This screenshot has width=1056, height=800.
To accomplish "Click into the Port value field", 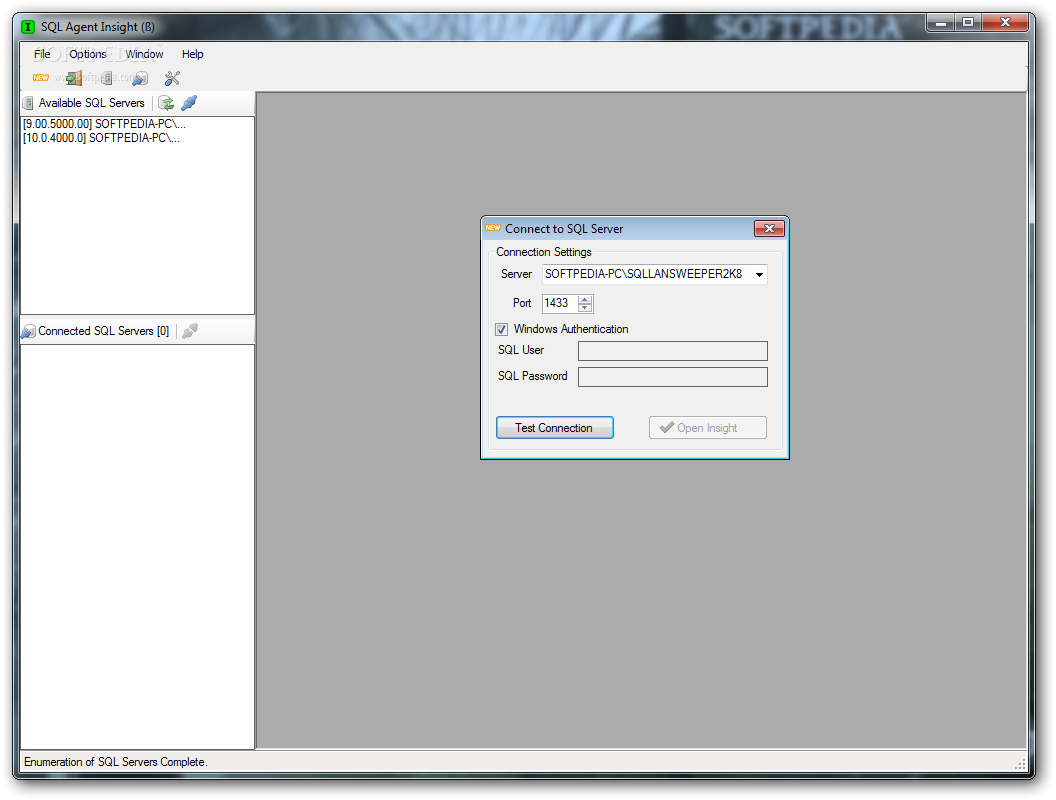I will pos(560,304).
